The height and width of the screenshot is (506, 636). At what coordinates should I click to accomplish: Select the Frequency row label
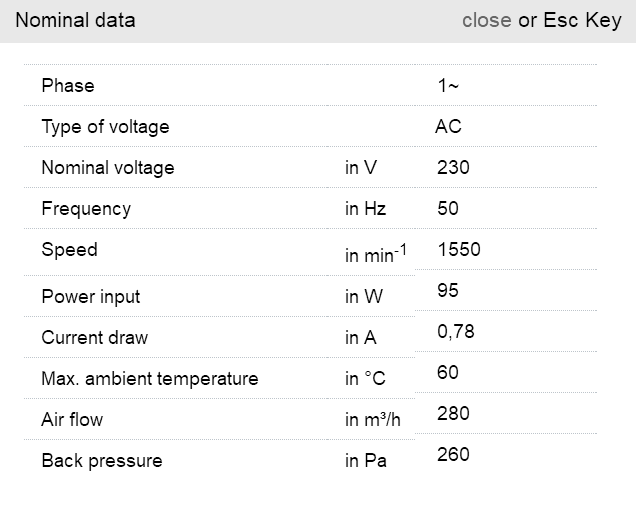86,209
